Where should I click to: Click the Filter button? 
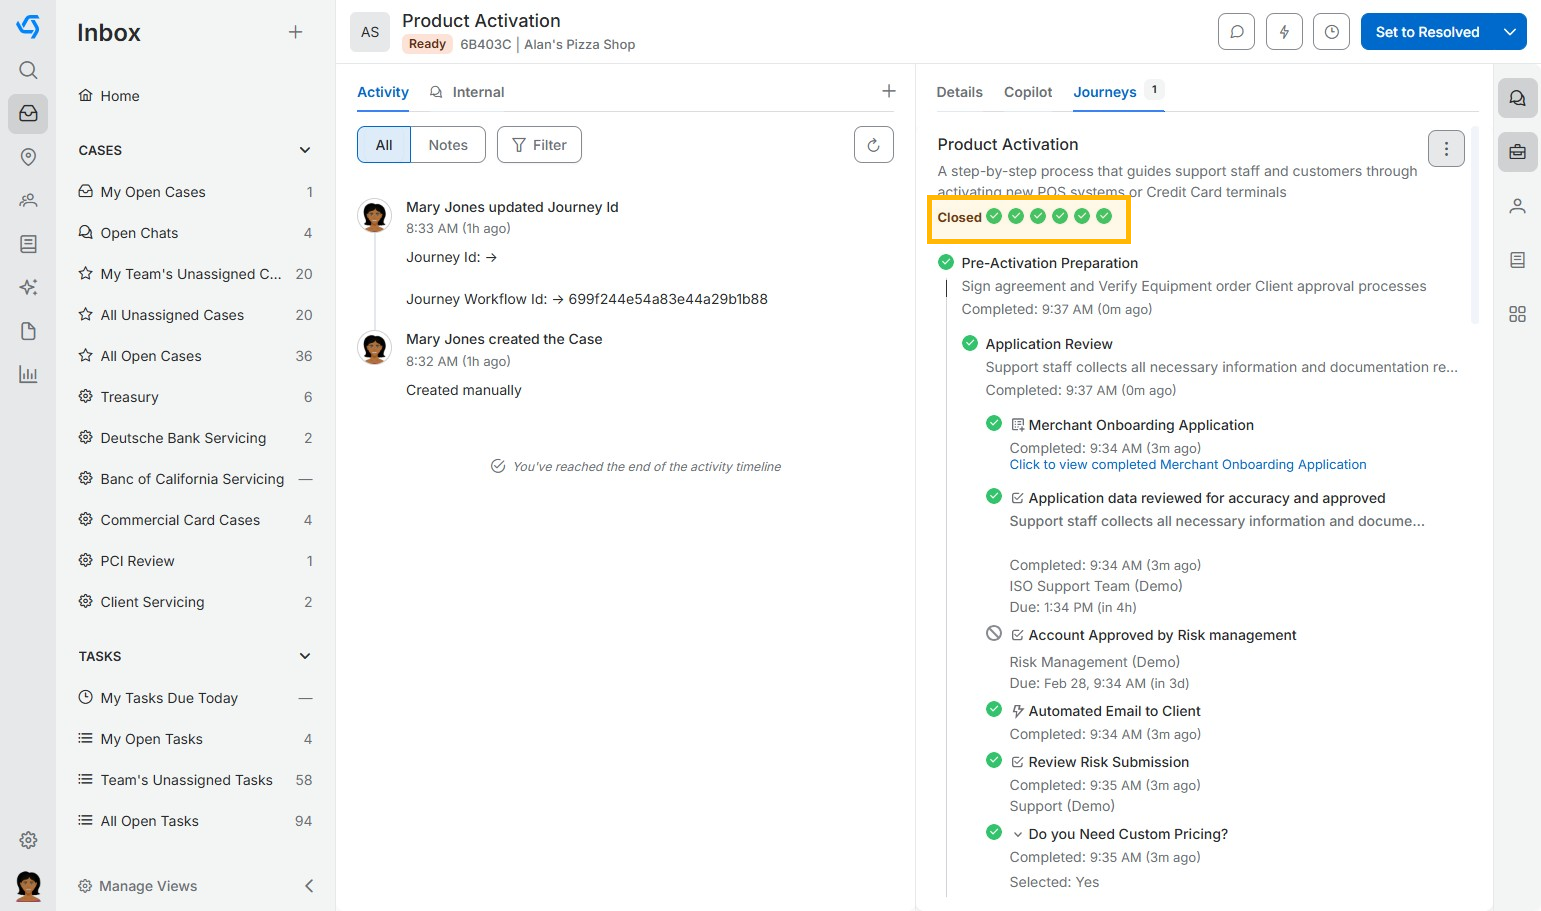coord(539,145)
